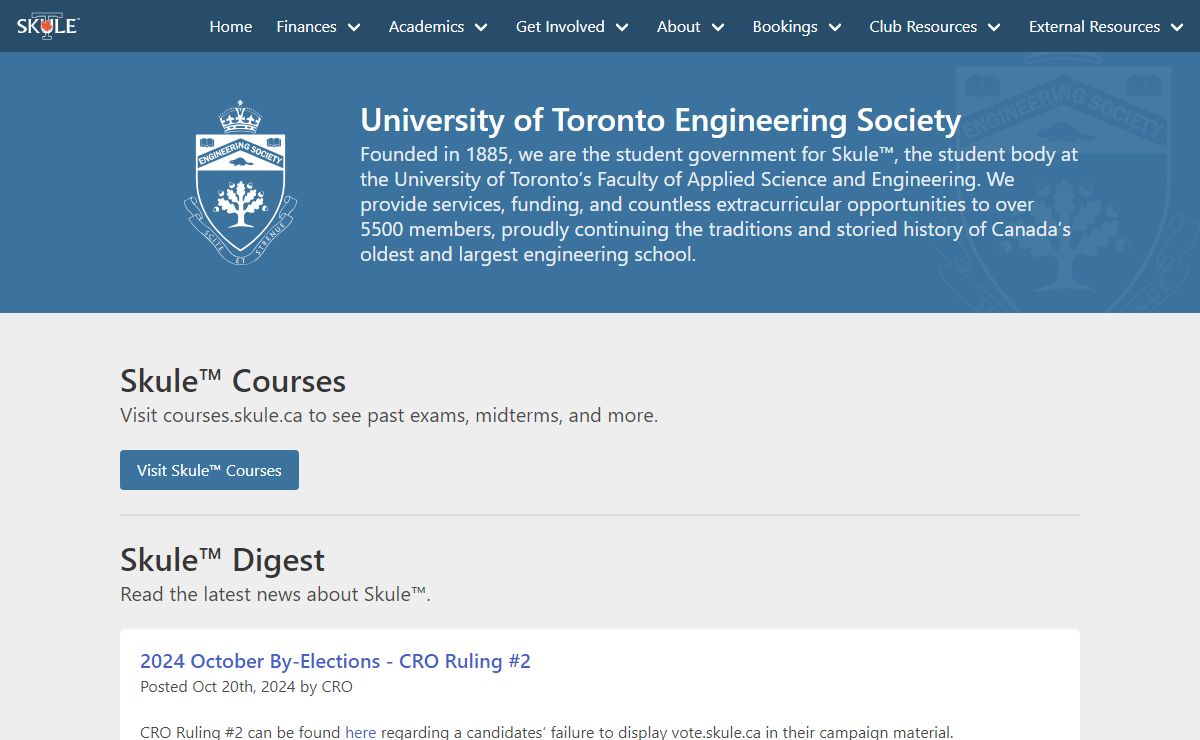Screen dimensions: 1200x740
Task: Click 'Posted Oct 20th, 2024 by CRO' text
Action: click(x=246, y=687)
